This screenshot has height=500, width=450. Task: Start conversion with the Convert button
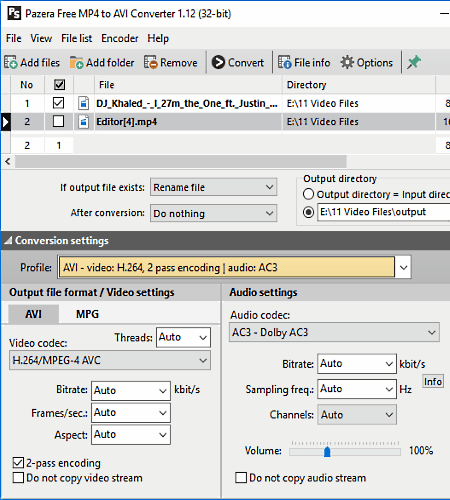coord(238,62)
